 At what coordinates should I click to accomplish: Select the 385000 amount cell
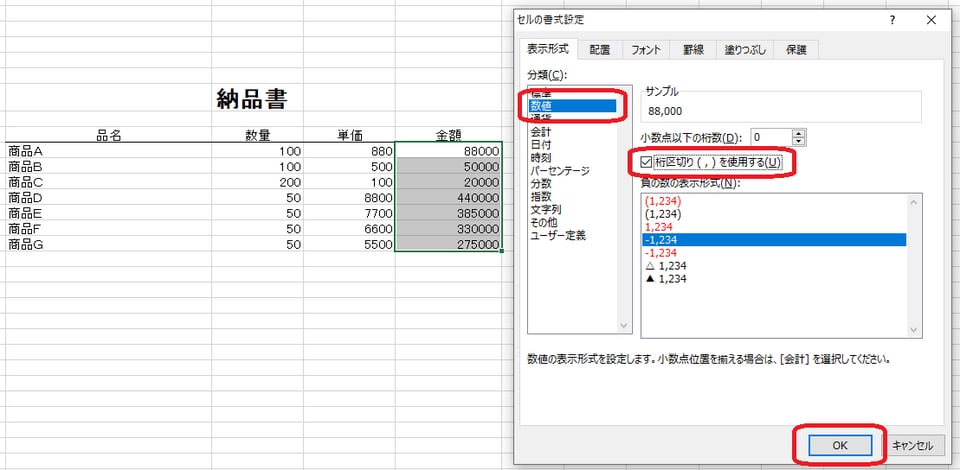(448, 213)
